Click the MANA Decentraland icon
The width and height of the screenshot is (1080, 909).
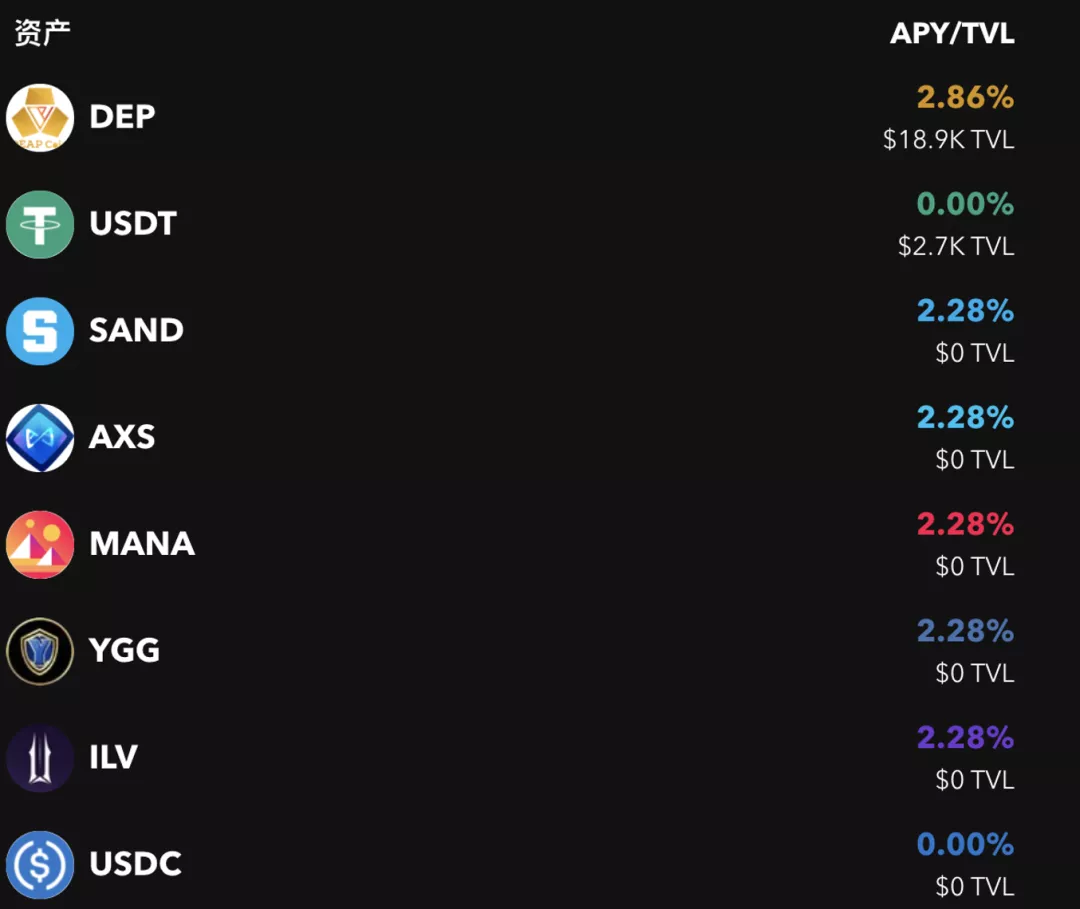pos(40,545)
